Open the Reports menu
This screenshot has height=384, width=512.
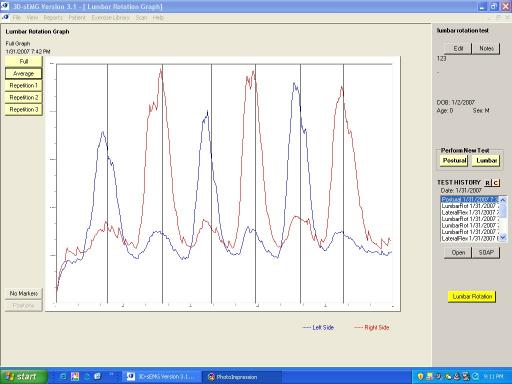(53, 18)
